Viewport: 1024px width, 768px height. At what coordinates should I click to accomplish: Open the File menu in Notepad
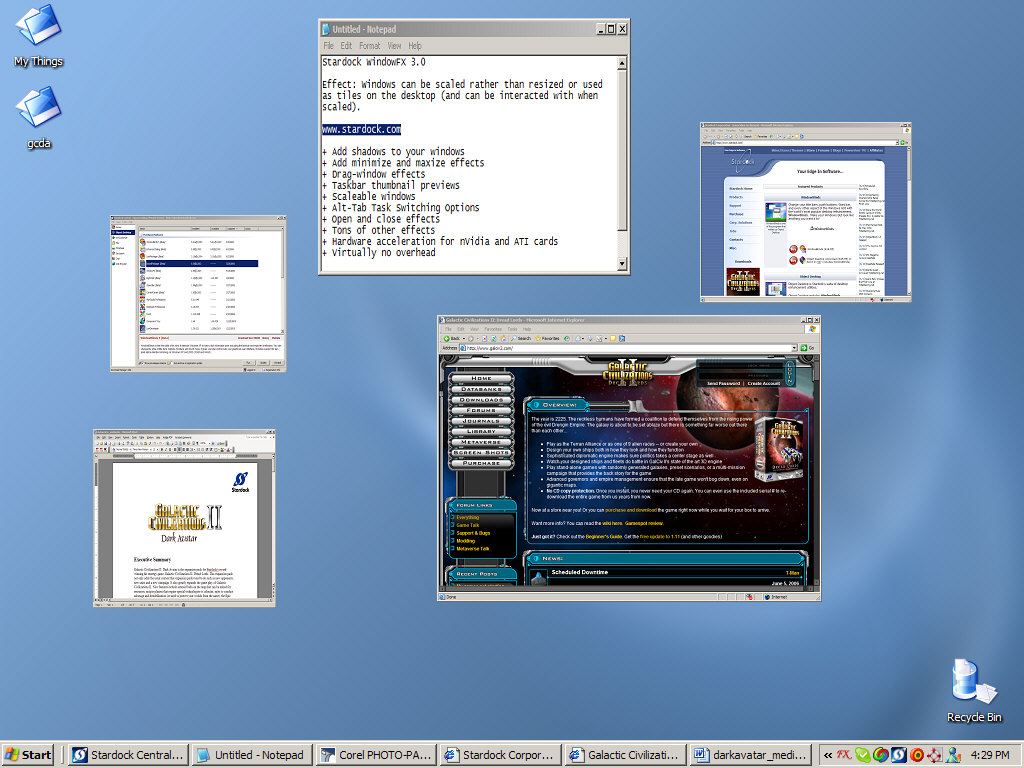[x=328, y=46]
